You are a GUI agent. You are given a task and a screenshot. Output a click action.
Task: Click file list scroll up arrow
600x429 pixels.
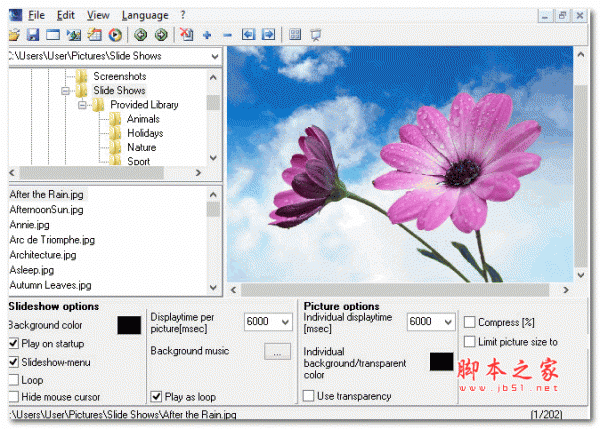[213, 195]
